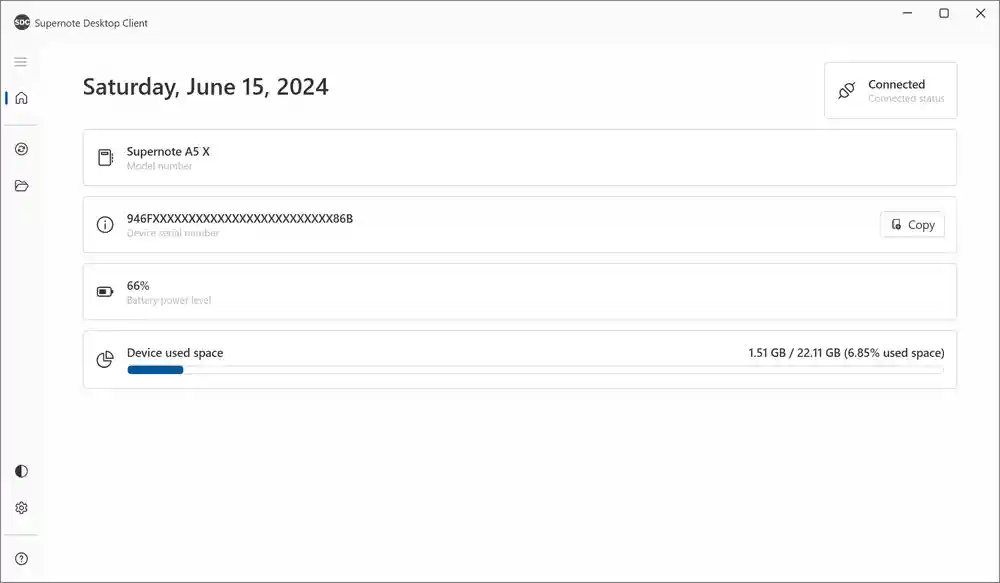Image resolution: width=1000 pixels, height=583 pixels.
Task: Click the Supernote A5 X model card
Action: (x=520, y=158)
